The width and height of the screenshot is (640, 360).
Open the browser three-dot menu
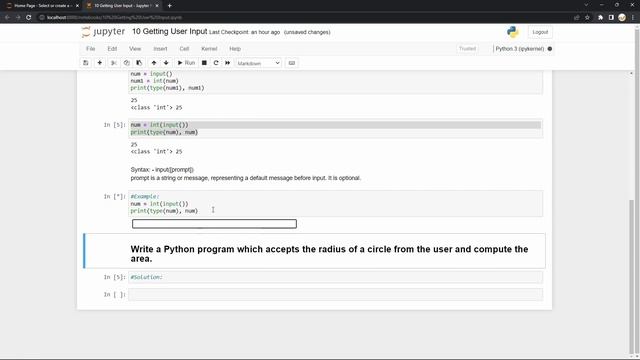(633, 18)
